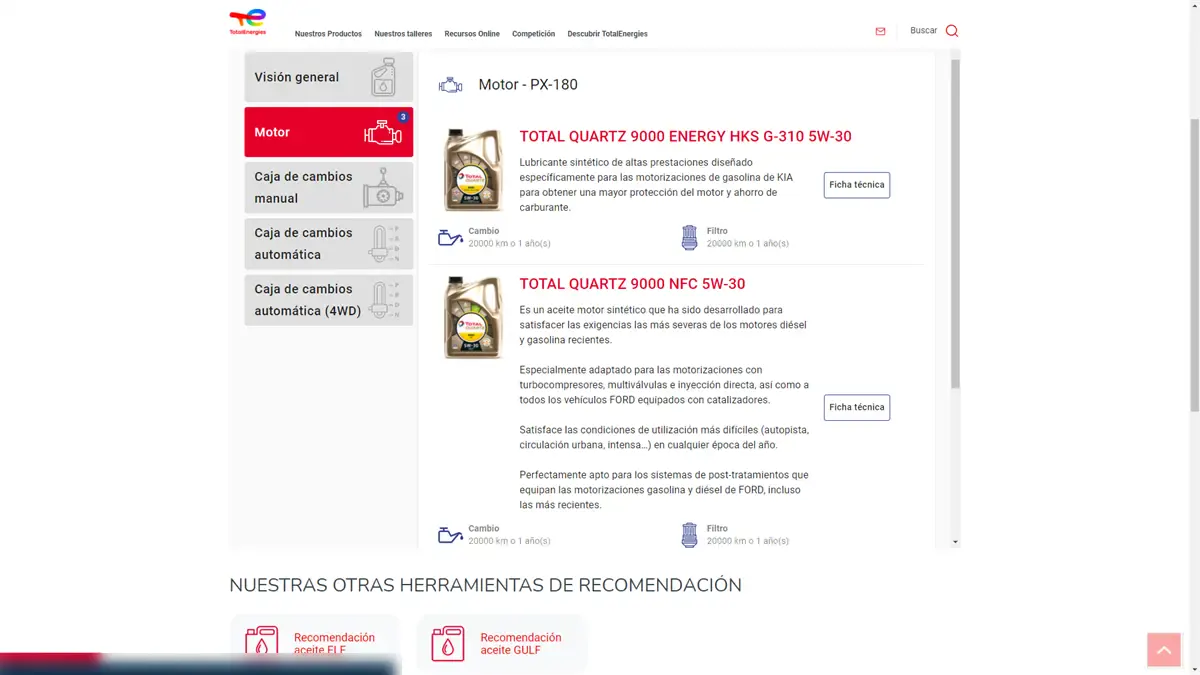
Task: Click the TotalEnergies logo
Action: click(x=247, y=22)
